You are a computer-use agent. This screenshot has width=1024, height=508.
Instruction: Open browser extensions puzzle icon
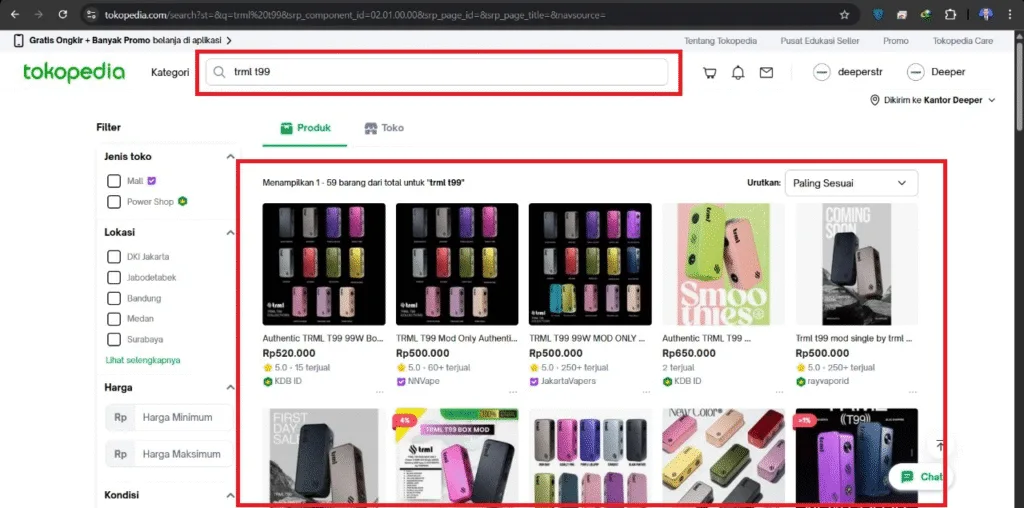click(x=950, y=14)
